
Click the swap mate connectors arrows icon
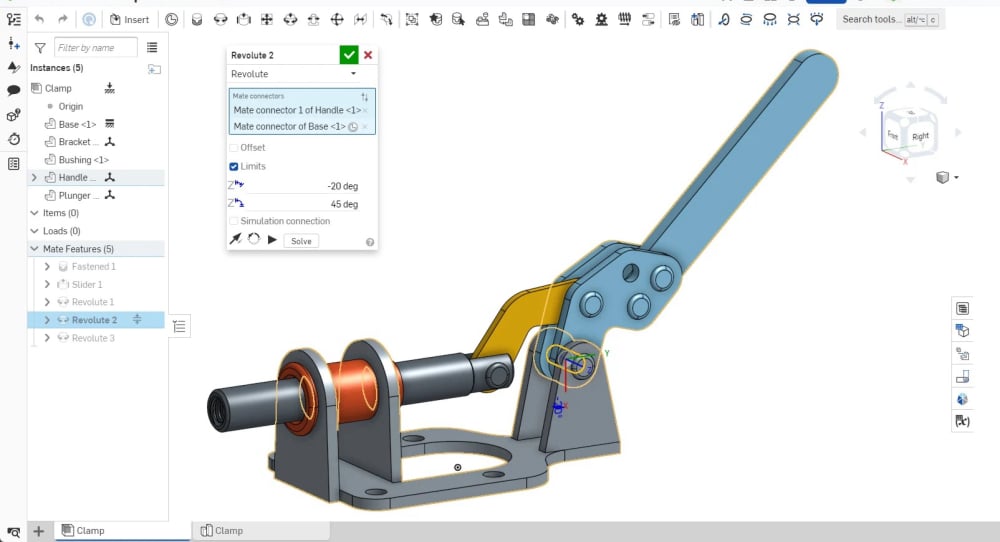coord(364,97)
